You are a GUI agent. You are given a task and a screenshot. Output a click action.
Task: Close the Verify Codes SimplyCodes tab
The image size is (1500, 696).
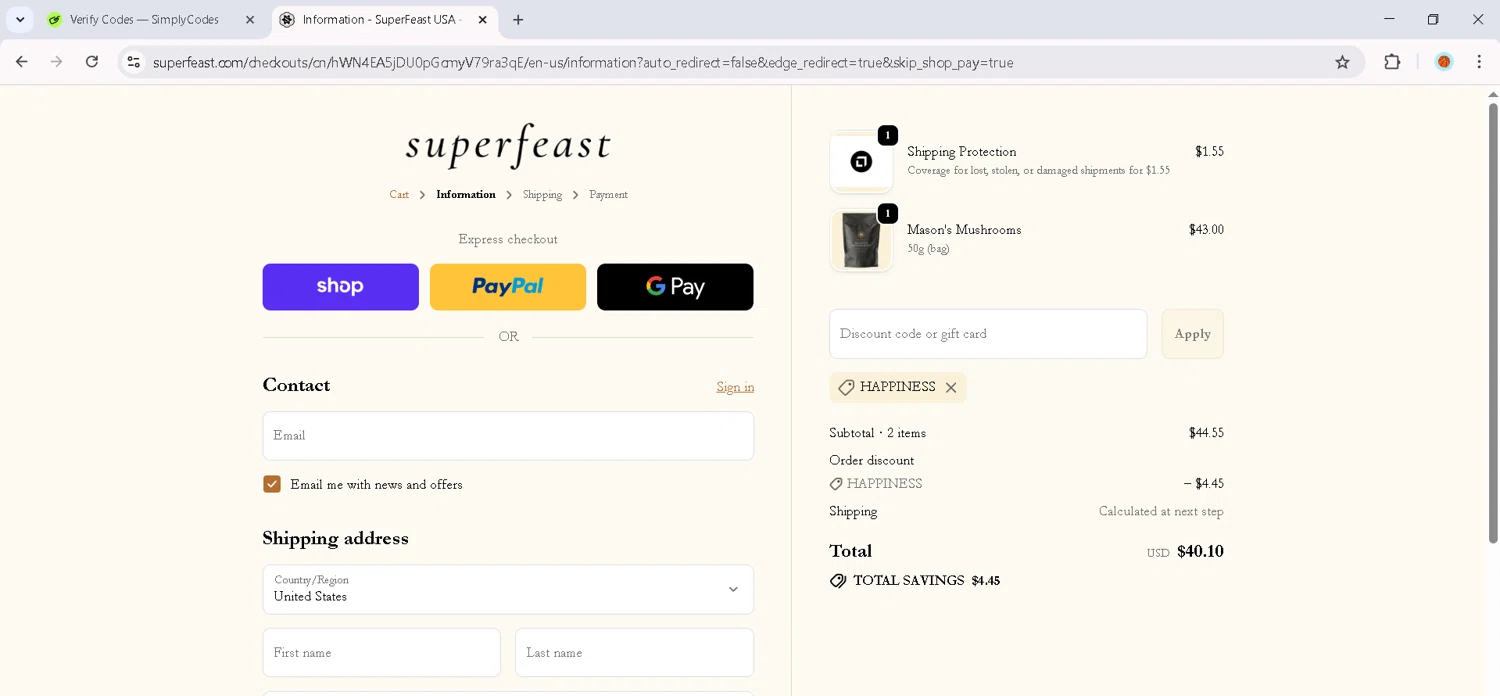click(250, 20)
